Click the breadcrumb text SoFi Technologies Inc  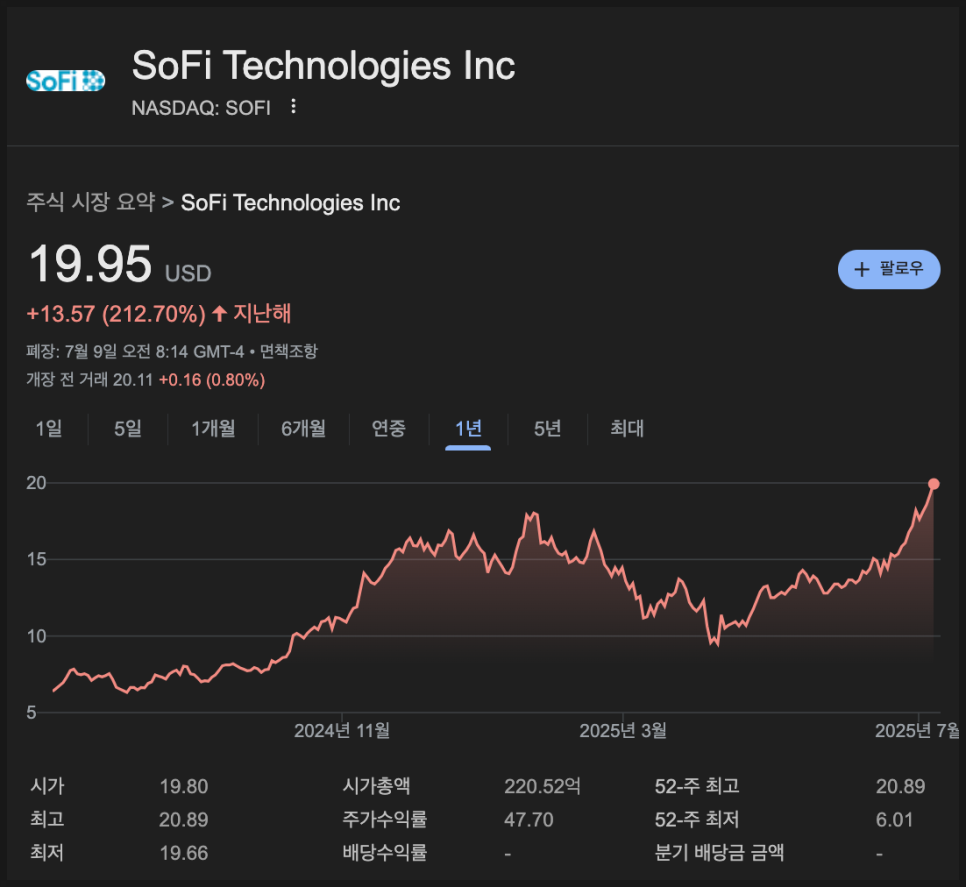coord(290,203)
